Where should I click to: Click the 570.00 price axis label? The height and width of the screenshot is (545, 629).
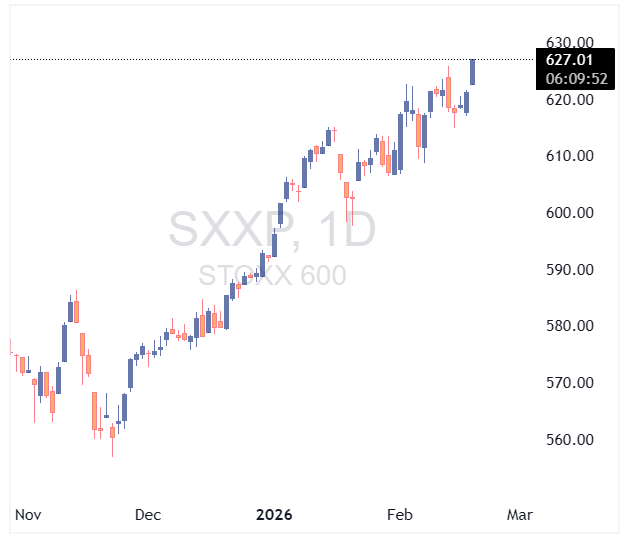tap(570, 383)
